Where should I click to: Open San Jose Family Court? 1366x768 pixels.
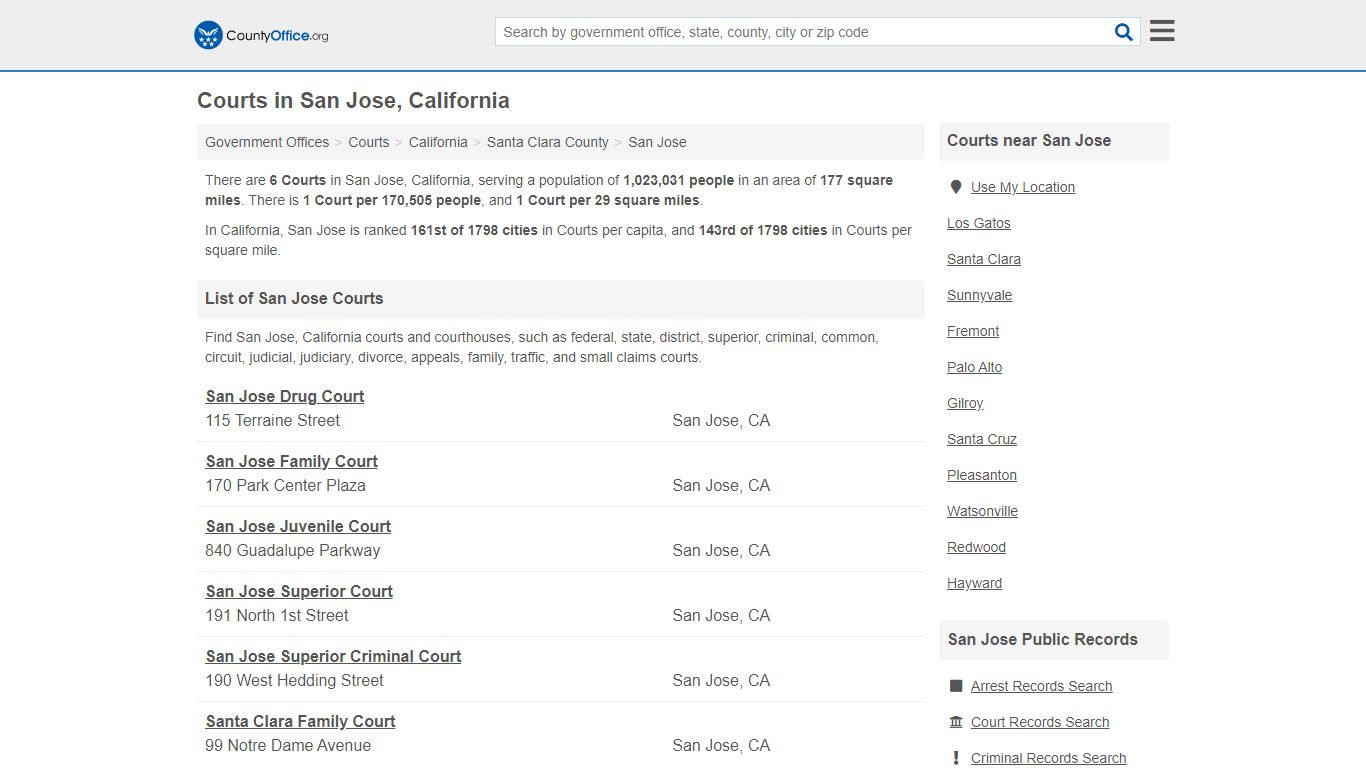pyautogui.click(x=292, y=461)
